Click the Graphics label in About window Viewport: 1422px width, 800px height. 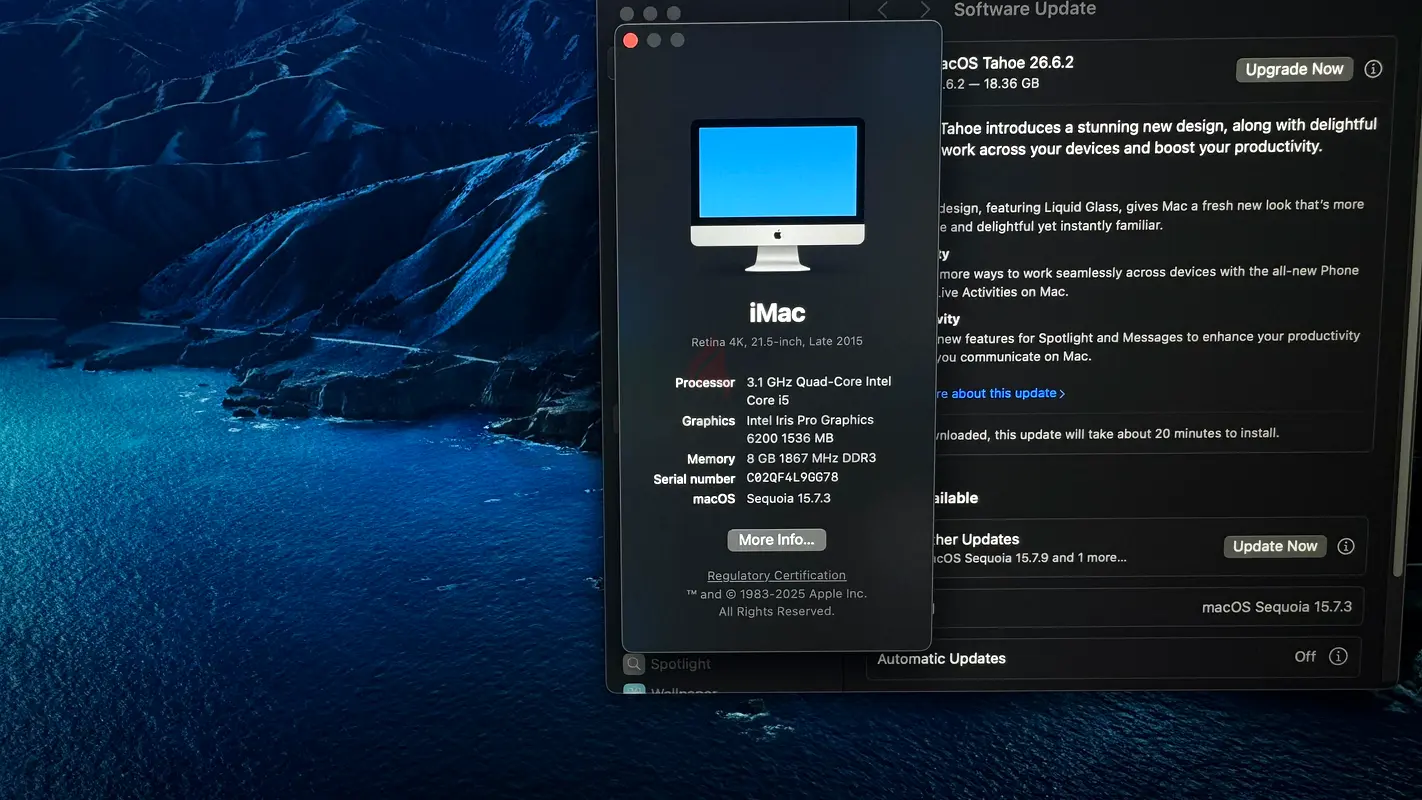709,422
